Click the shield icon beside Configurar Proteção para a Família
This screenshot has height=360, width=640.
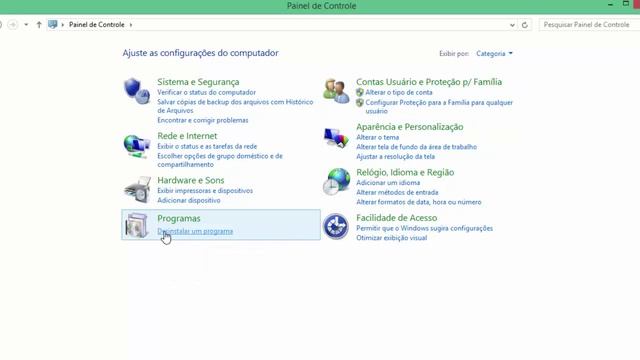(x=360, y=103)
